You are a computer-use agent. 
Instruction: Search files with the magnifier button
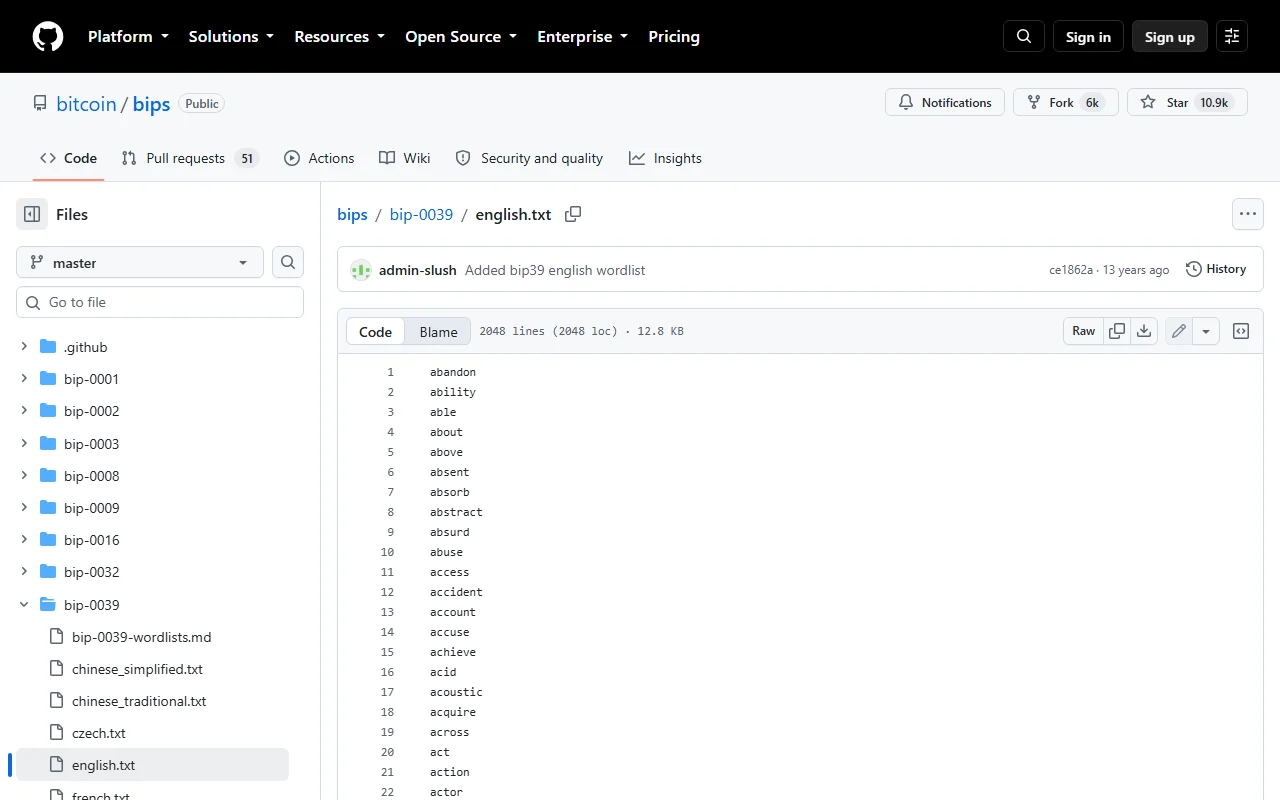point(288,262)
